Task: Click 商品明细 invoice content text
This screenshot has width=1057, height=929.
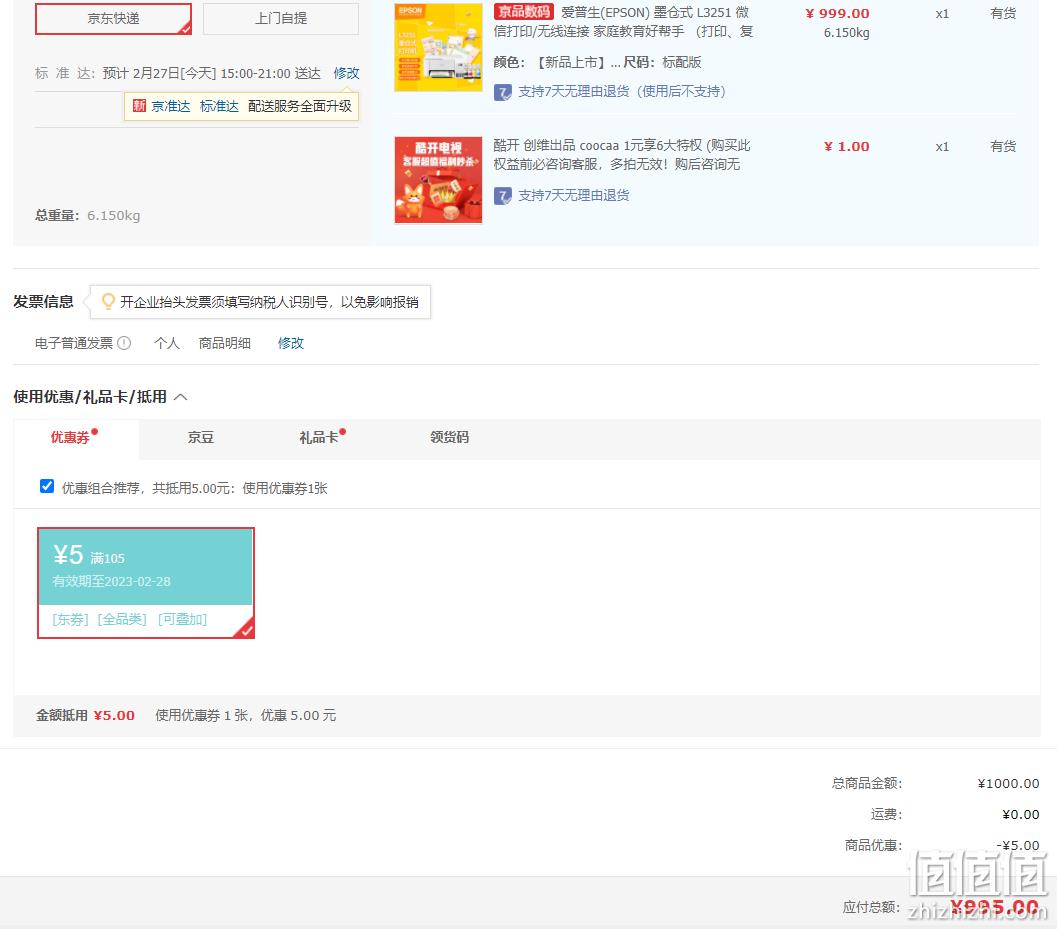Action: (x=224, y=343)
